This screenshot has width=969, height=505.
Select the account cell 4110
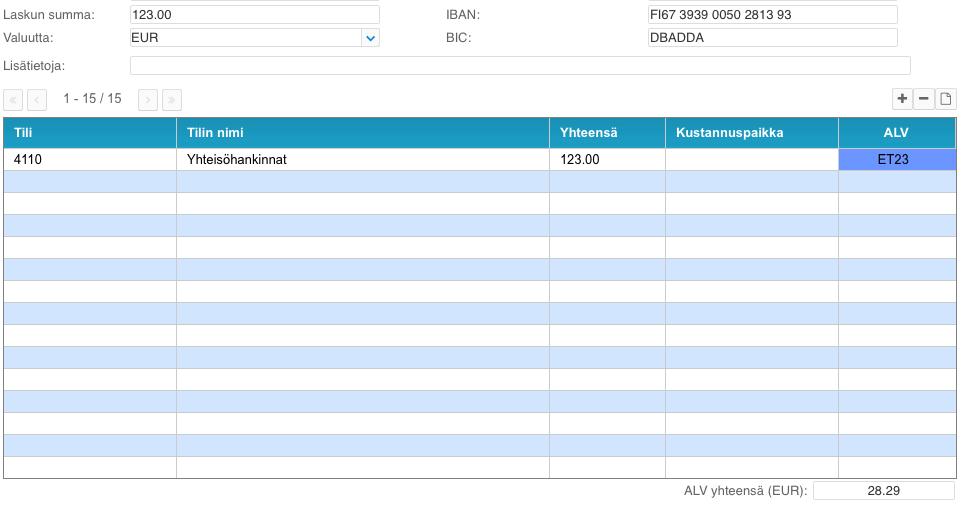90,159
